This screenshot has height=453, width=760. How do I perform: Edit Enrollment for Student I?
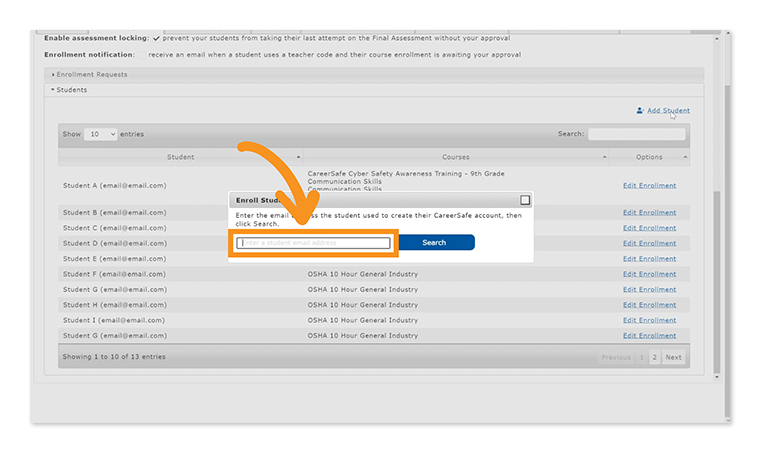point(649,320)
